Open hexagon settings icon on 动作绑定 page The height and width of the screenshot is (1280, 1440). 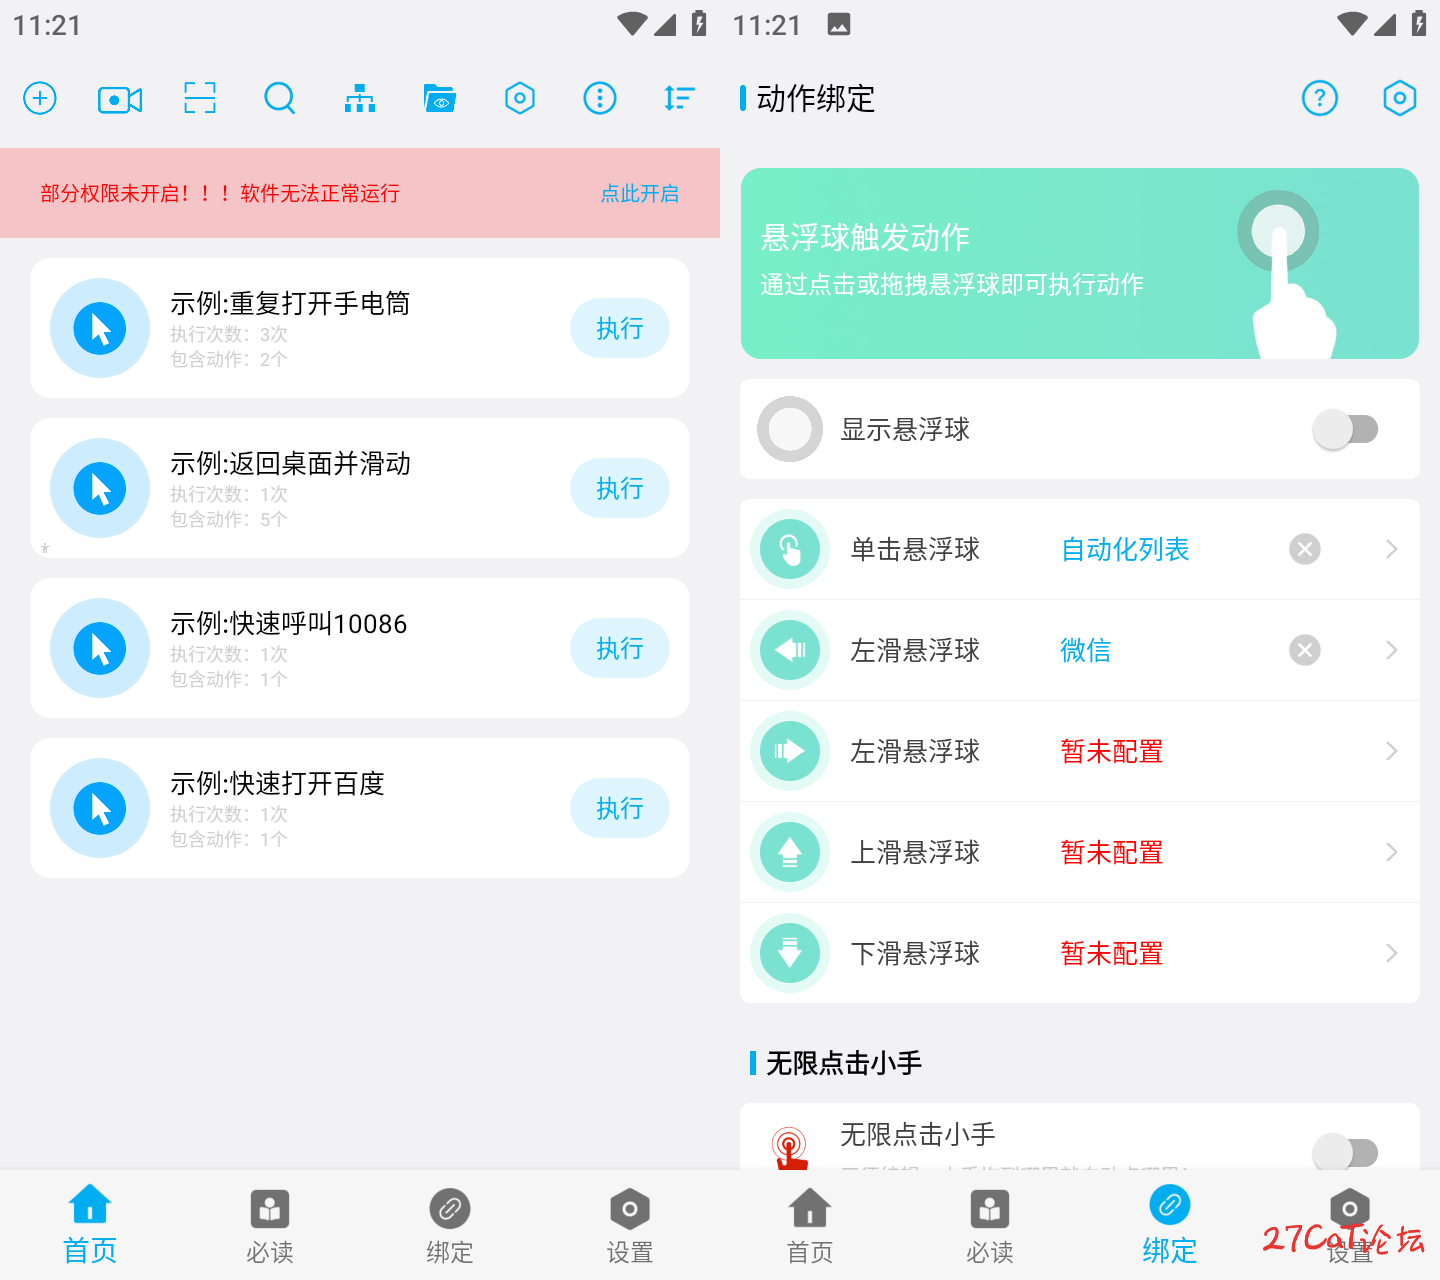[x=1400, y=98]
